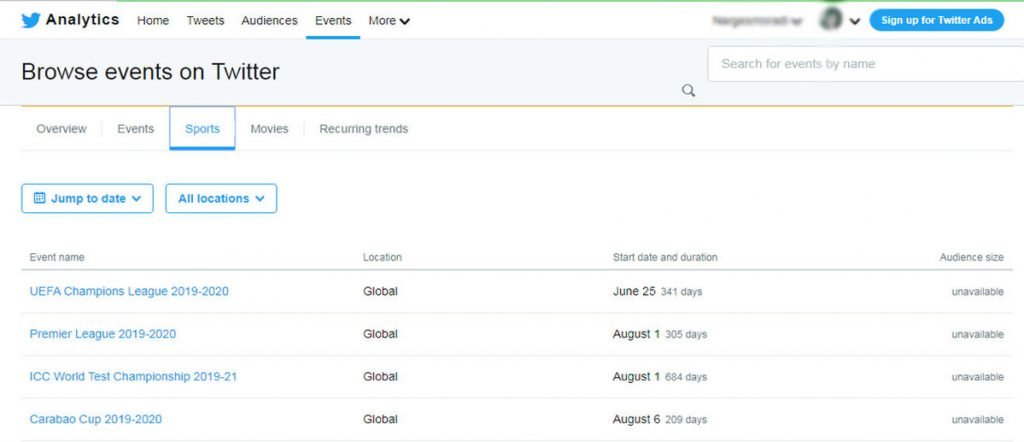The image size is (1024, 442).
Task: Expand the account menu chevron beside avatar
Action: click(x=855, y=21)
